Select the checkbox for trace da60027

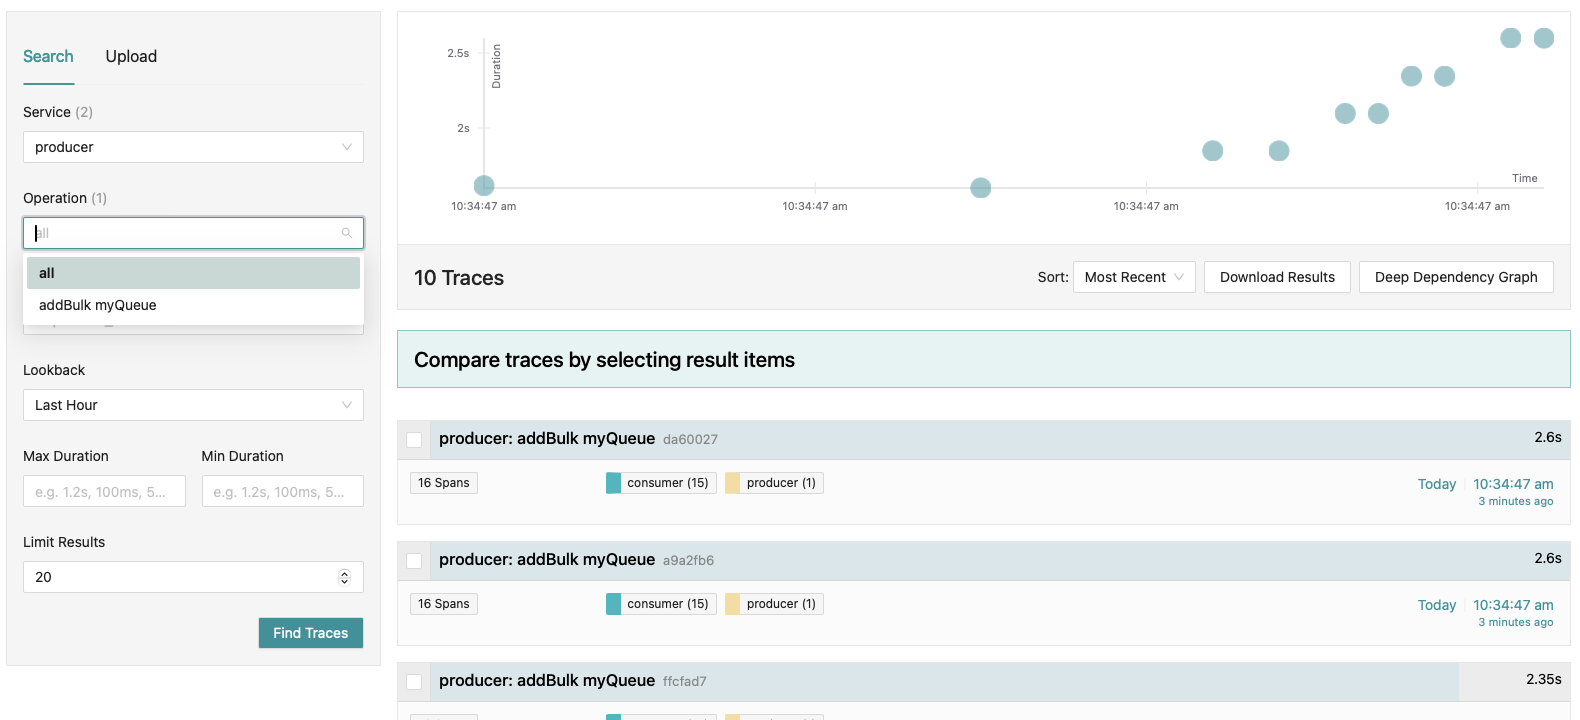click(x=414, y=440)
